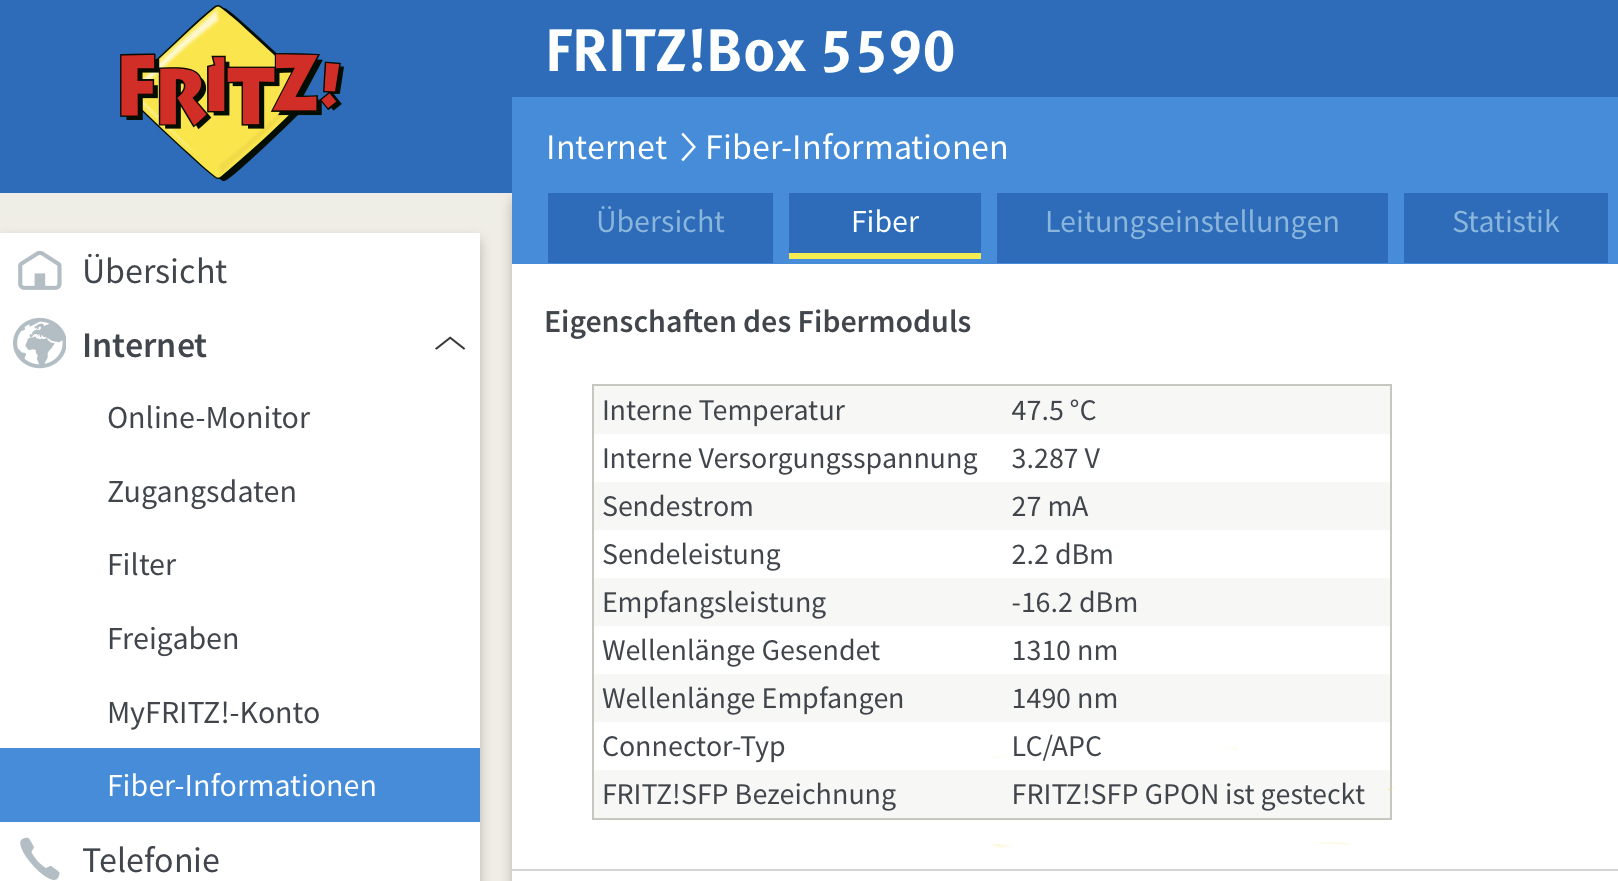The image size is (1618, 881).
Task: Open MyFRITZ!-Konto in the sidebar
Action: coord(214,713)
